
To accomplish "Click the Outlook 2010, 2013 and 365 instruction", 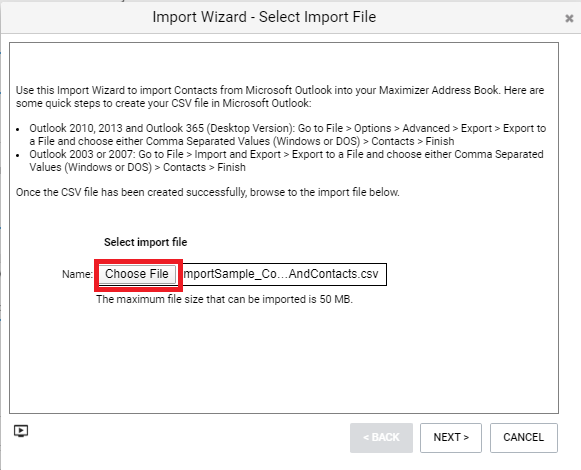I will click(288, 135).
